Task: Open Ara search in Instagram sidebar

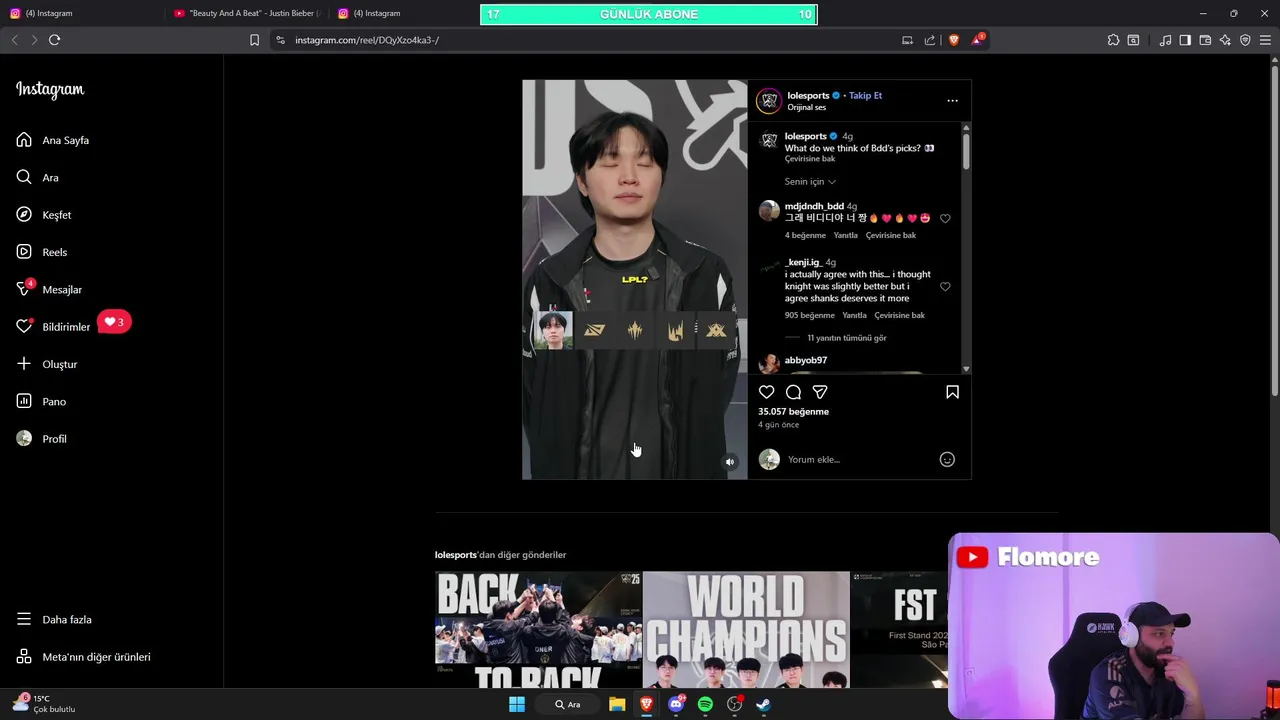Action: click(38, 177)
